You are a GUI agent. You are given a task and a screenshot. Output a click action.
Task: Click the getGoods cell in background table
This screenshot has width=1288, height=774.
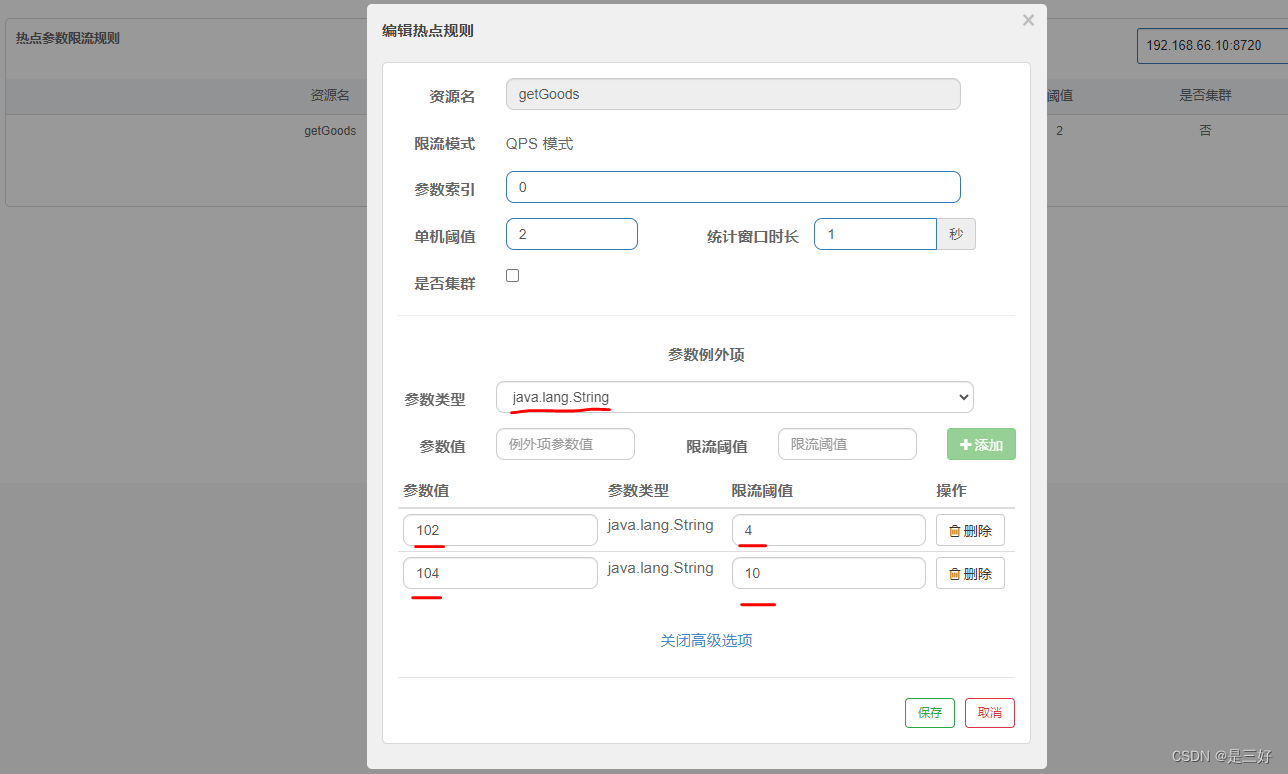point(330,130)
